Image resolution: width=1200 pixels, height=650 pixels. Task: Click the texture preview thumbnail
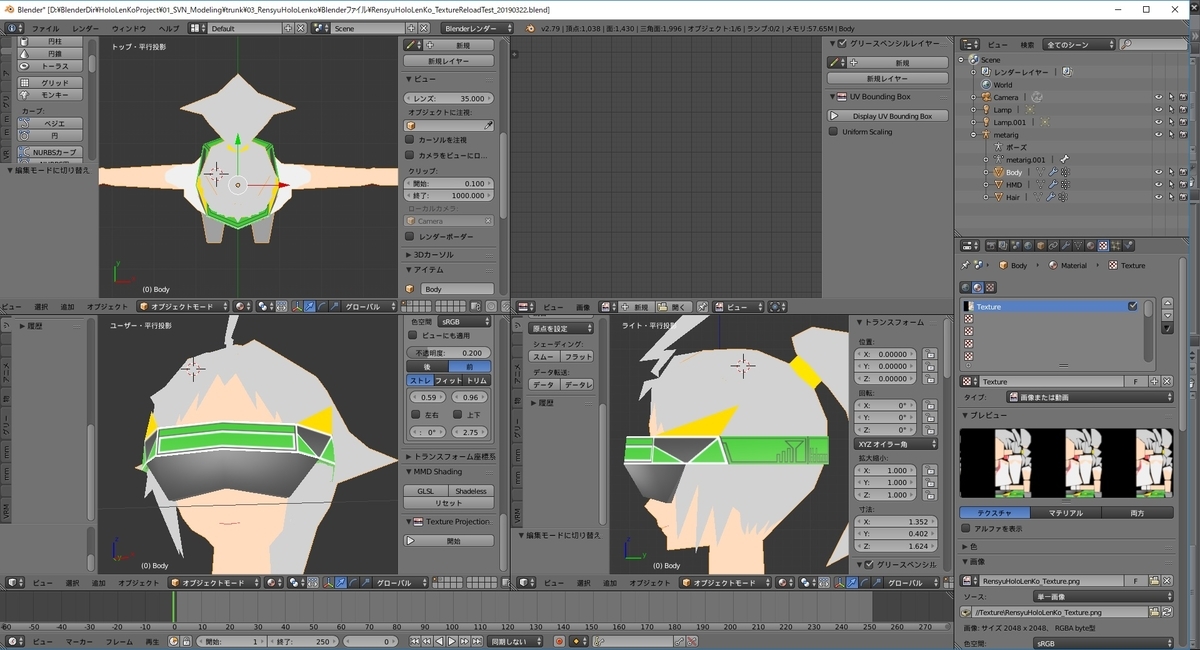coord(1066,463)
